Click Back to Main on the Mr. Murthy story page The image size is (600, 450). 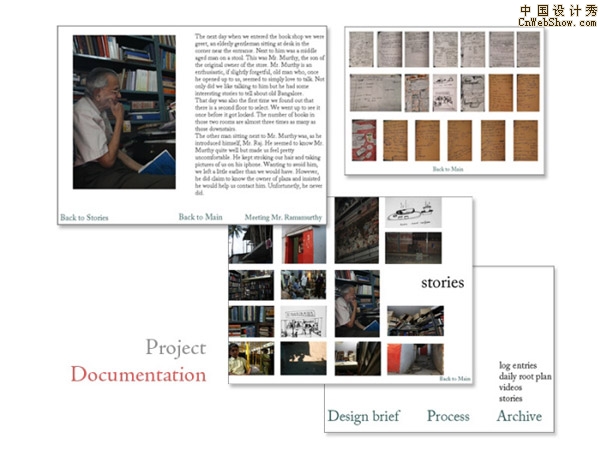(201, 217)
